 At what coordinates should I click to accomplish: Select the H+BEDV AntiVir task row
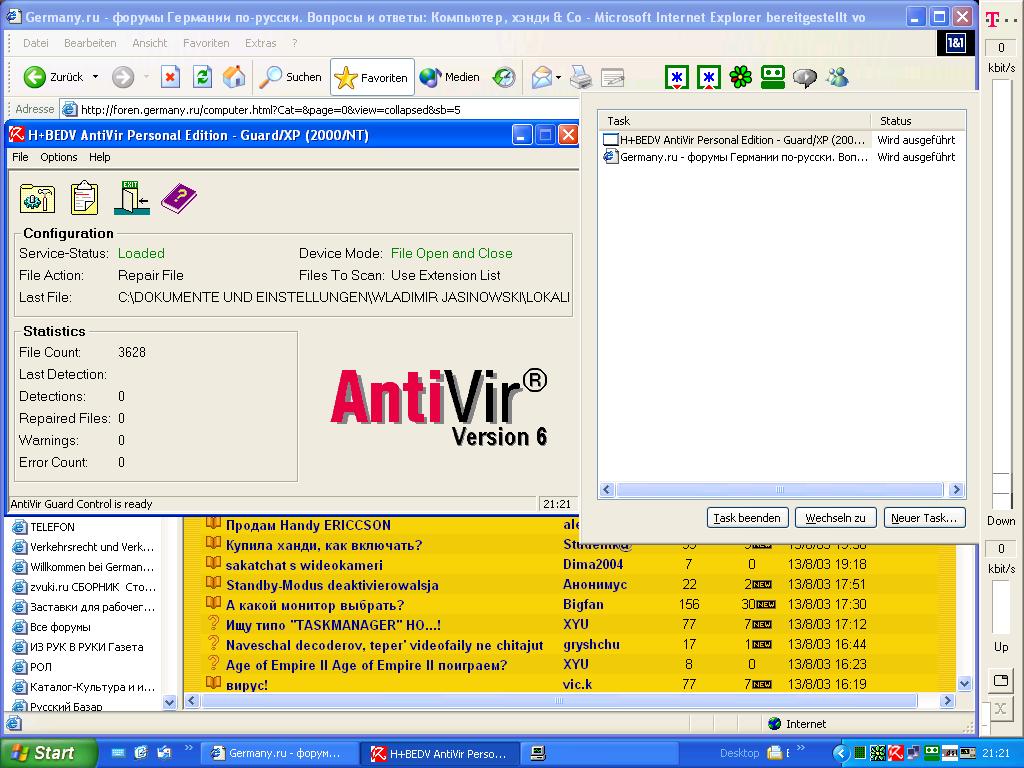(x=782, y=140)
